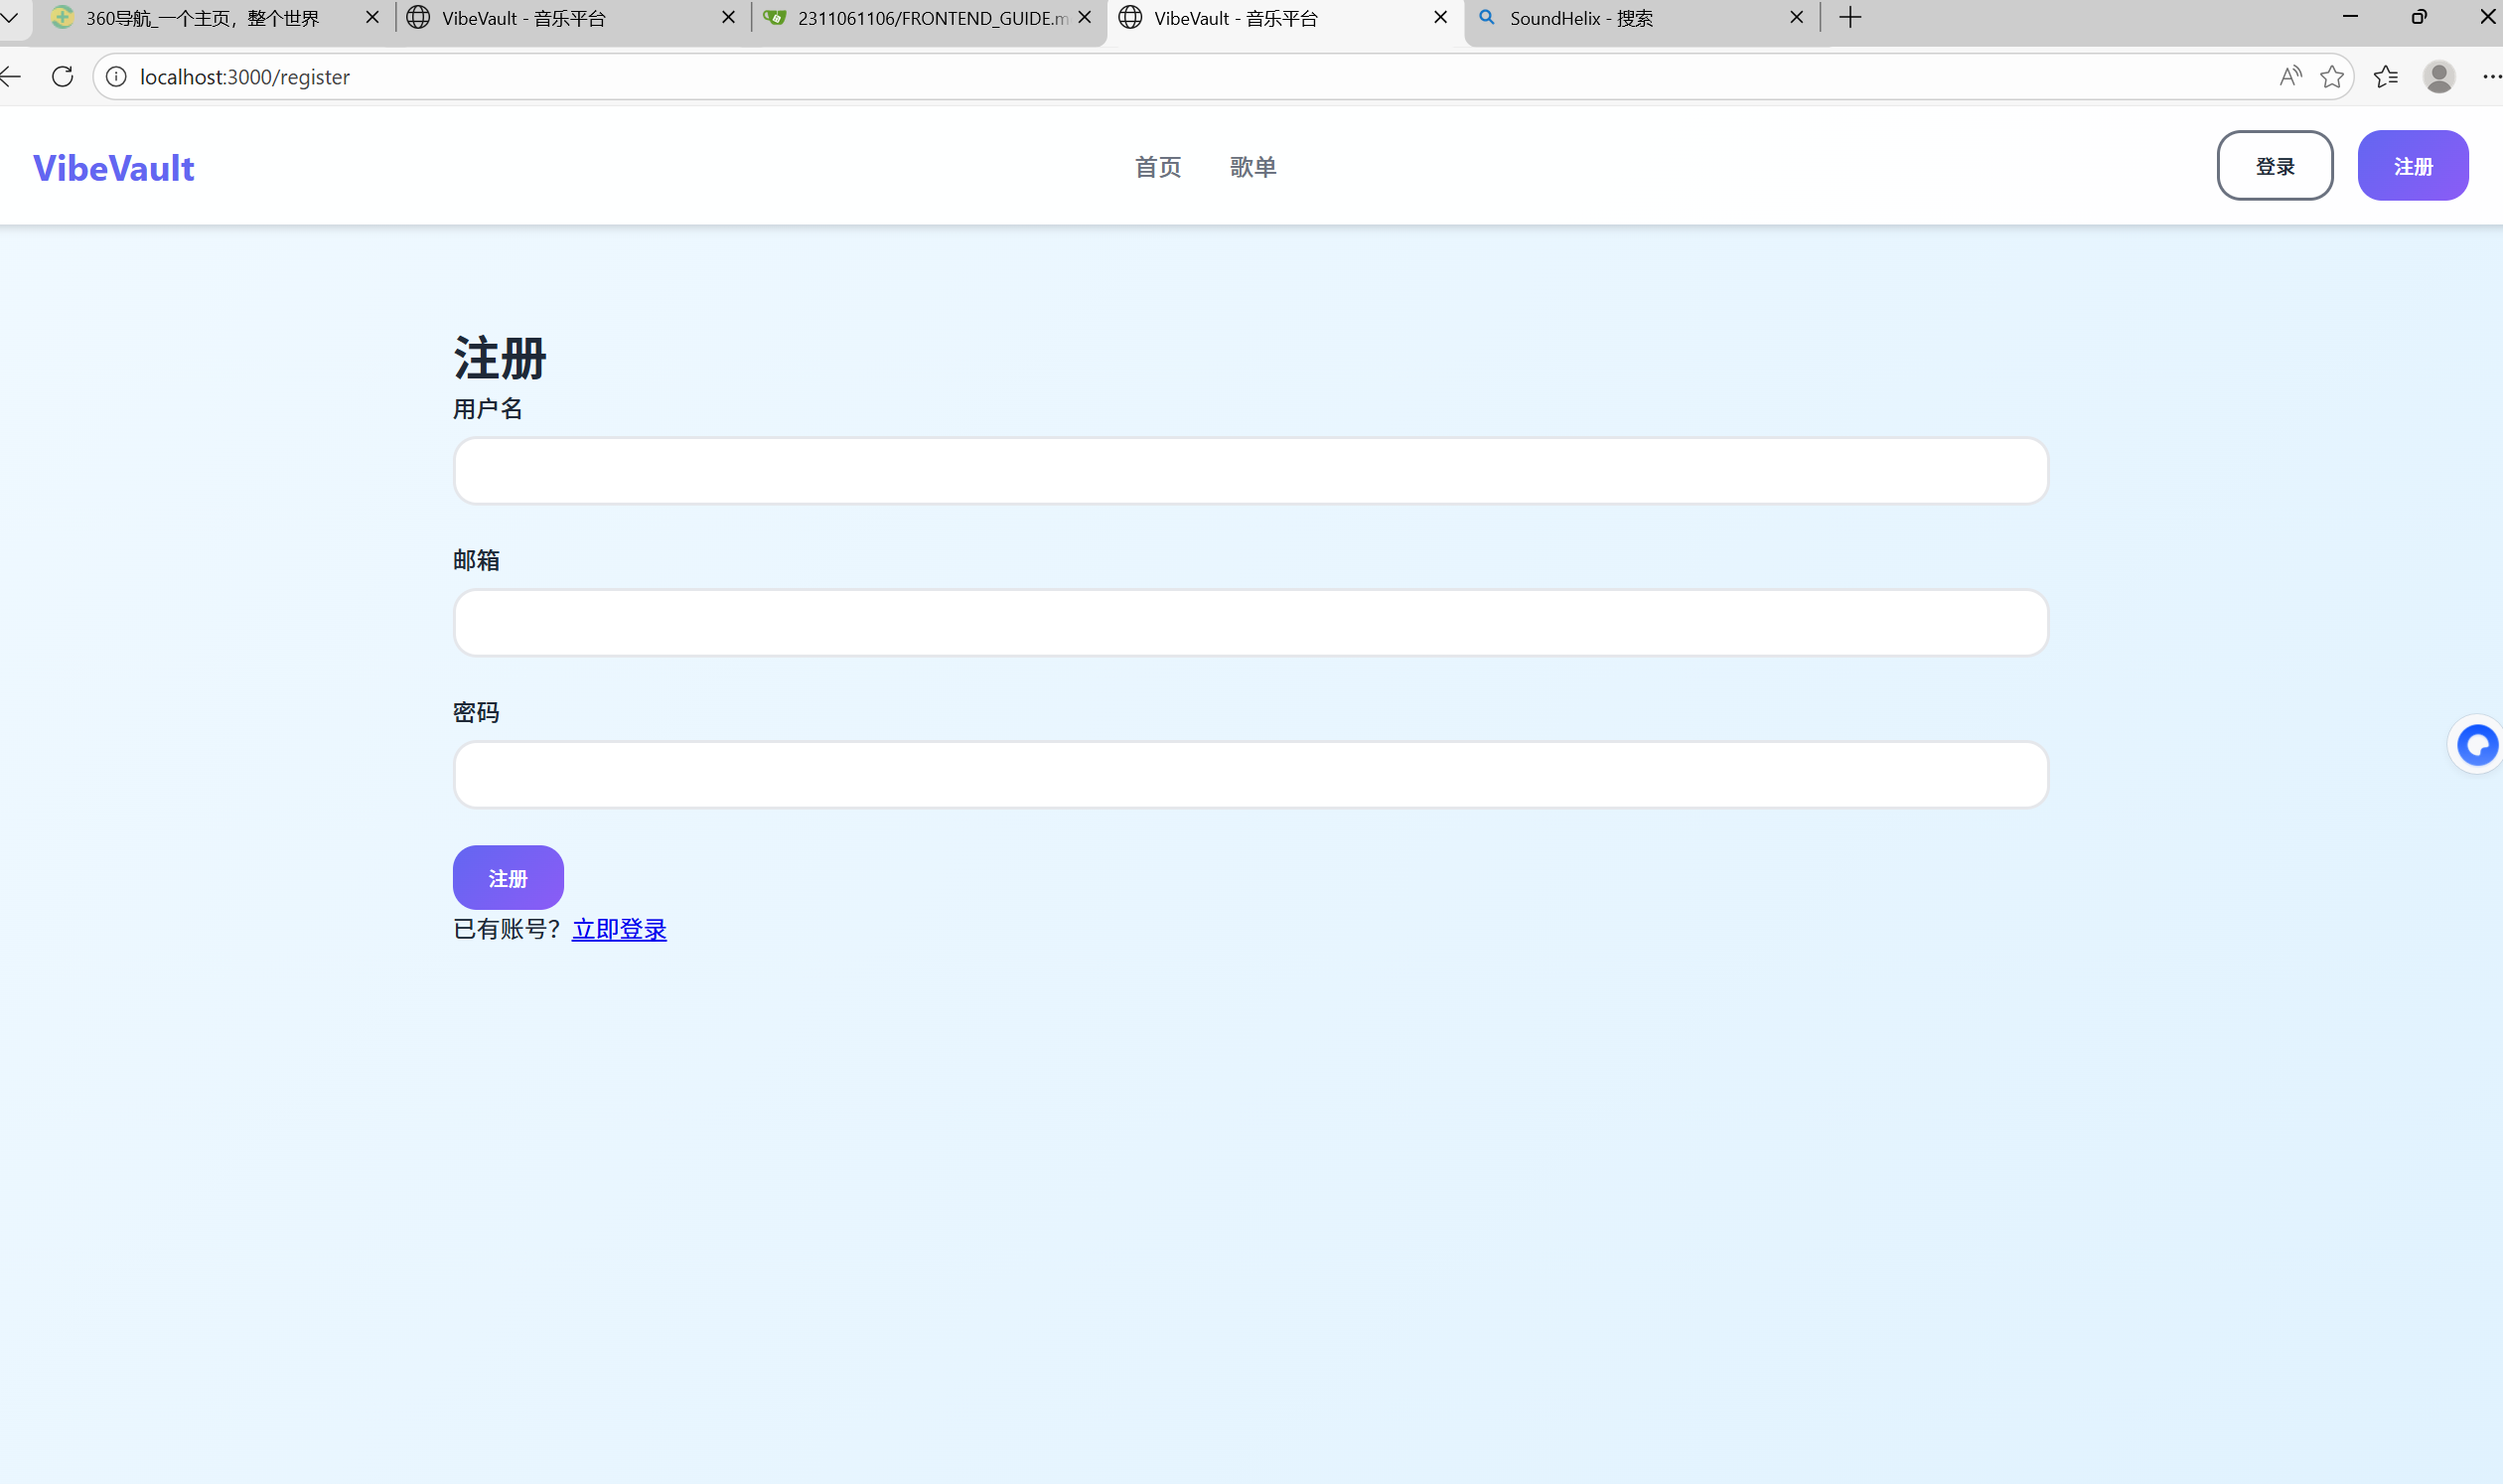
Task: Open the 首页 navigation link
Action: [1158, 167]
